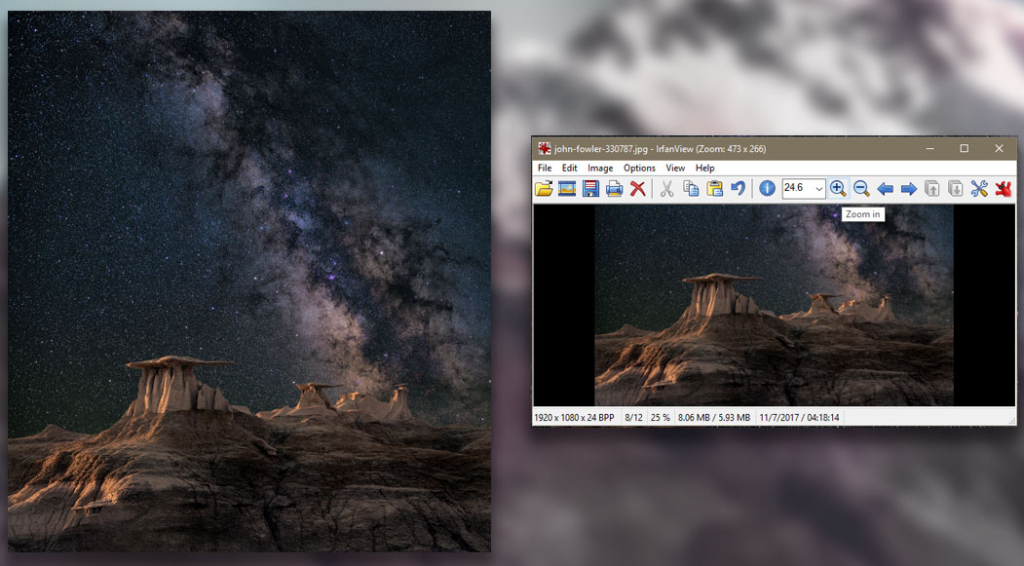Expand the zoom percentage dropdown
Screen dimensions: 1024x566
point(818,188)
